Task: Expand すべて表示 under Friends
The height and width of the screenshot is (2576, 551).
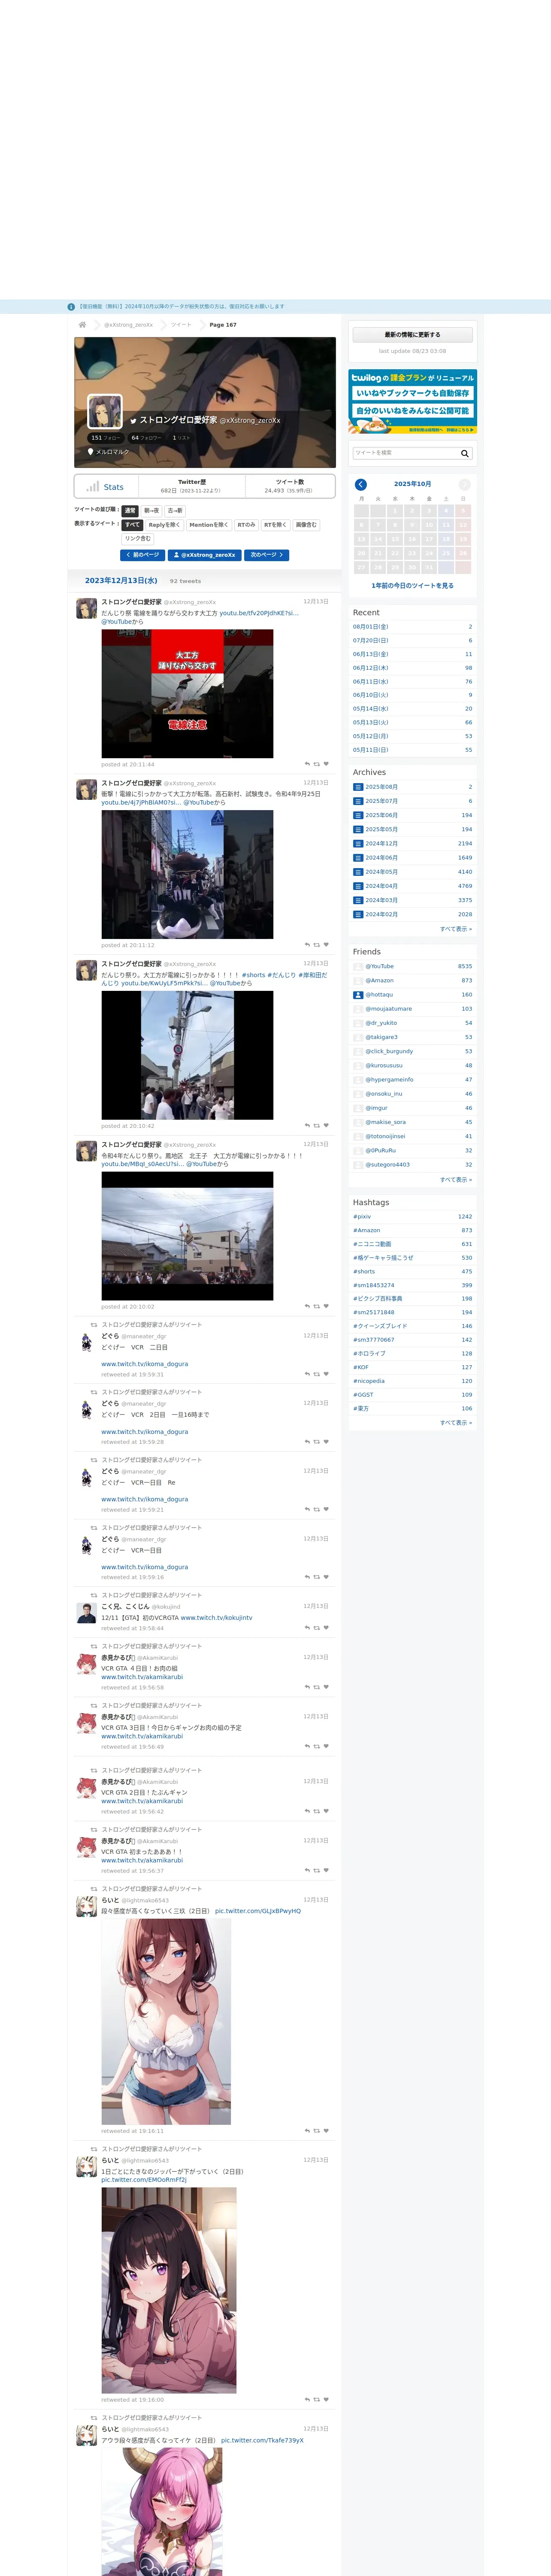Action: coord(456,1180)
